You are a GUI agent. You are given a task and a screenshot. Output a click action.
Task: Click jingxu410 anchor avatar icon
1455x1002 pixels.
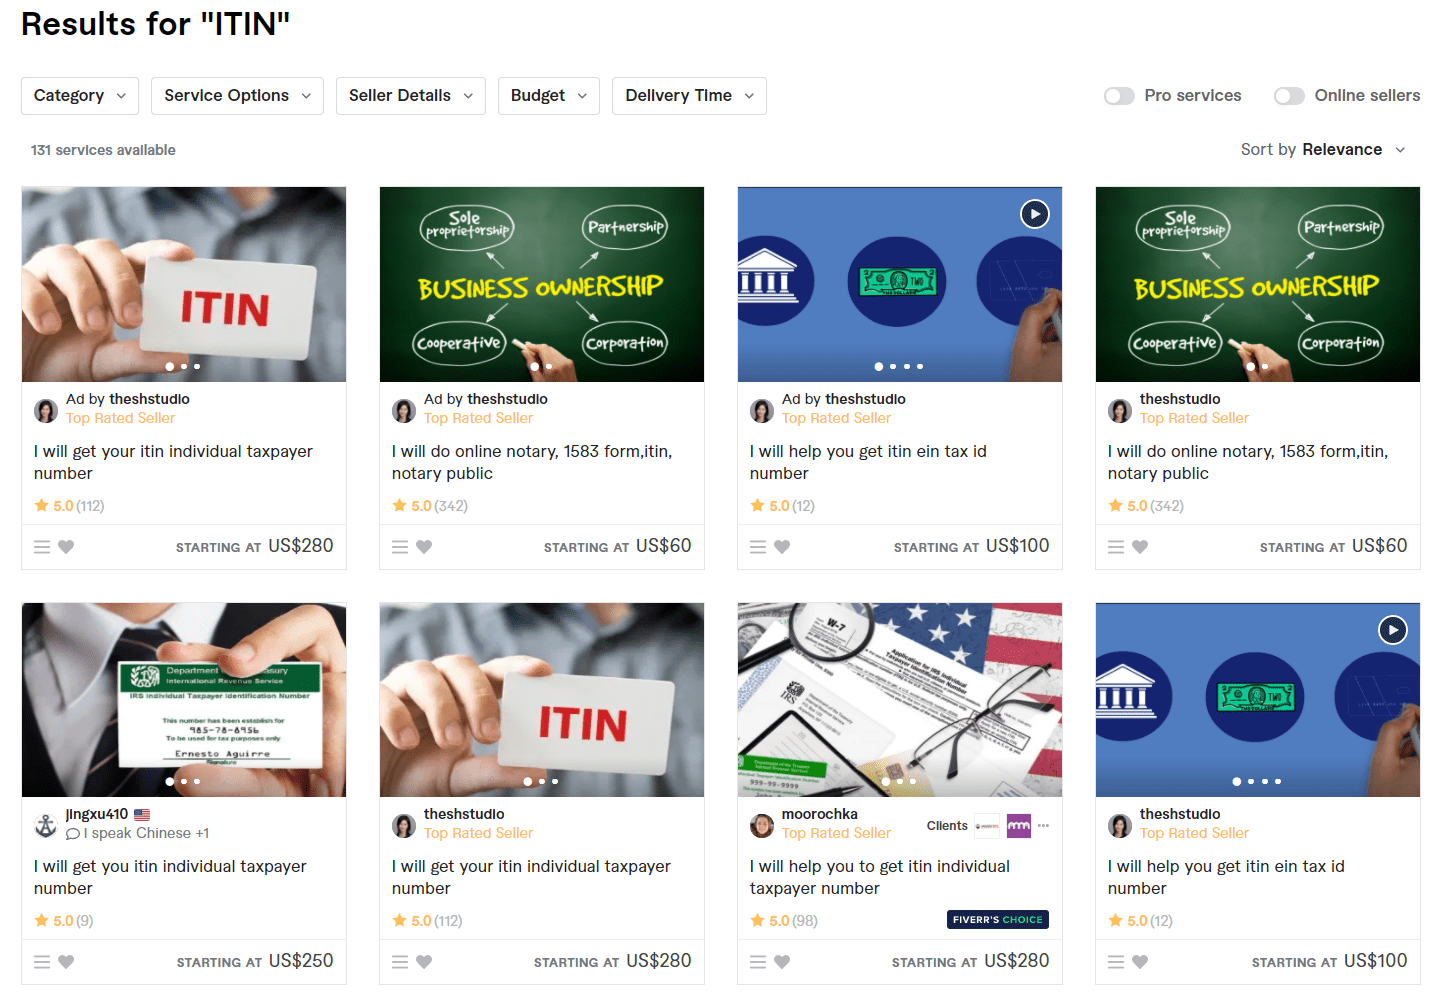46,825
